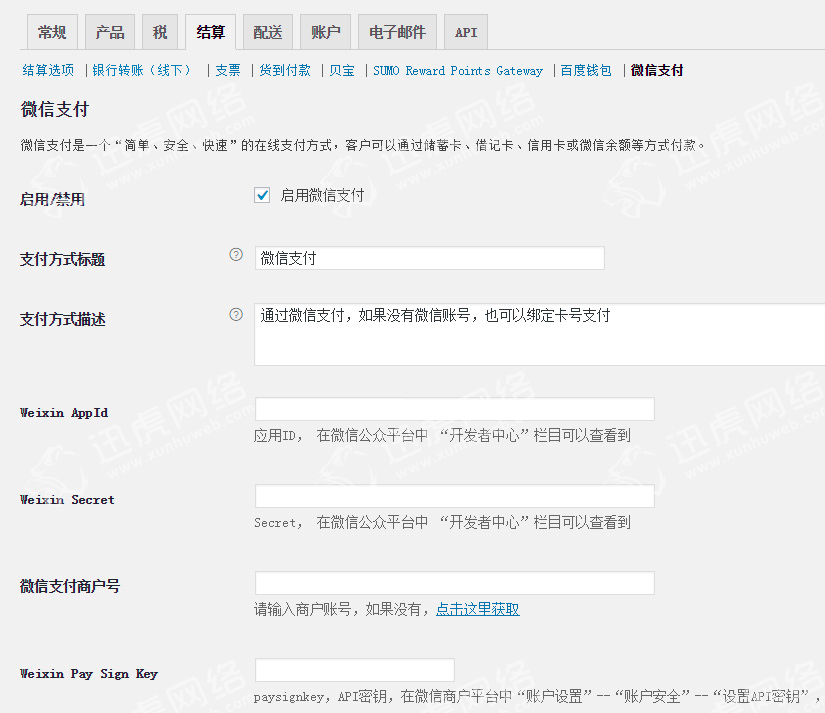Click the 微信支付 page heading
The height and width of the screenshot is (713, 825).
(x=55, y=109)
